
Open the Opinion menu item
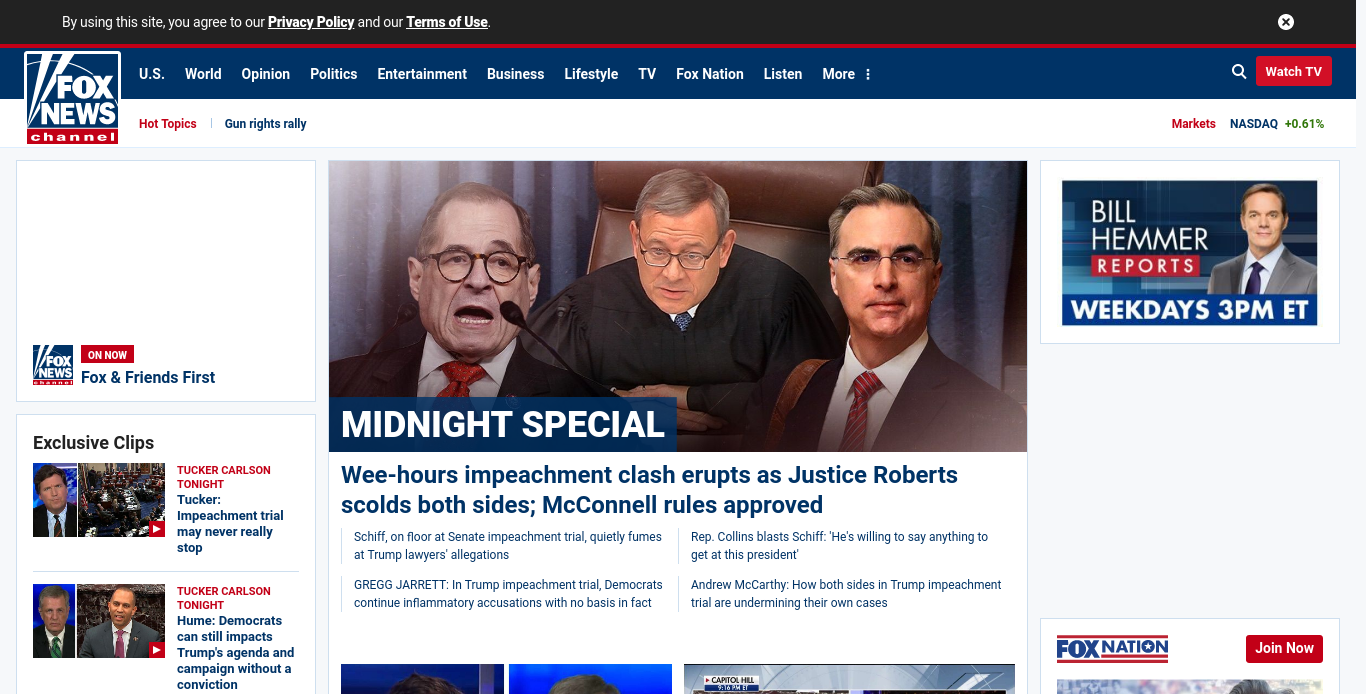[265, 74]
